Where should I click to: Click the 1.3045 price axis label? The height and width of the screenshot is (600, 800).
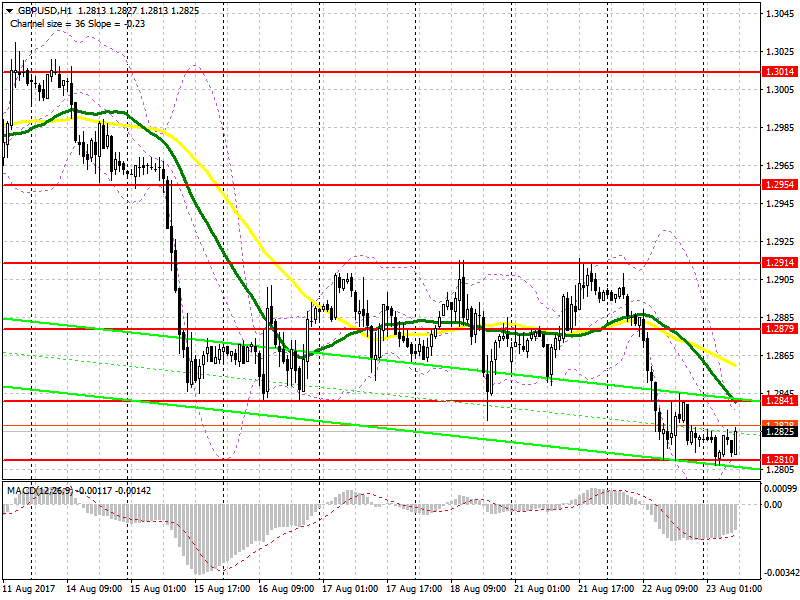[x=781, y=14]
